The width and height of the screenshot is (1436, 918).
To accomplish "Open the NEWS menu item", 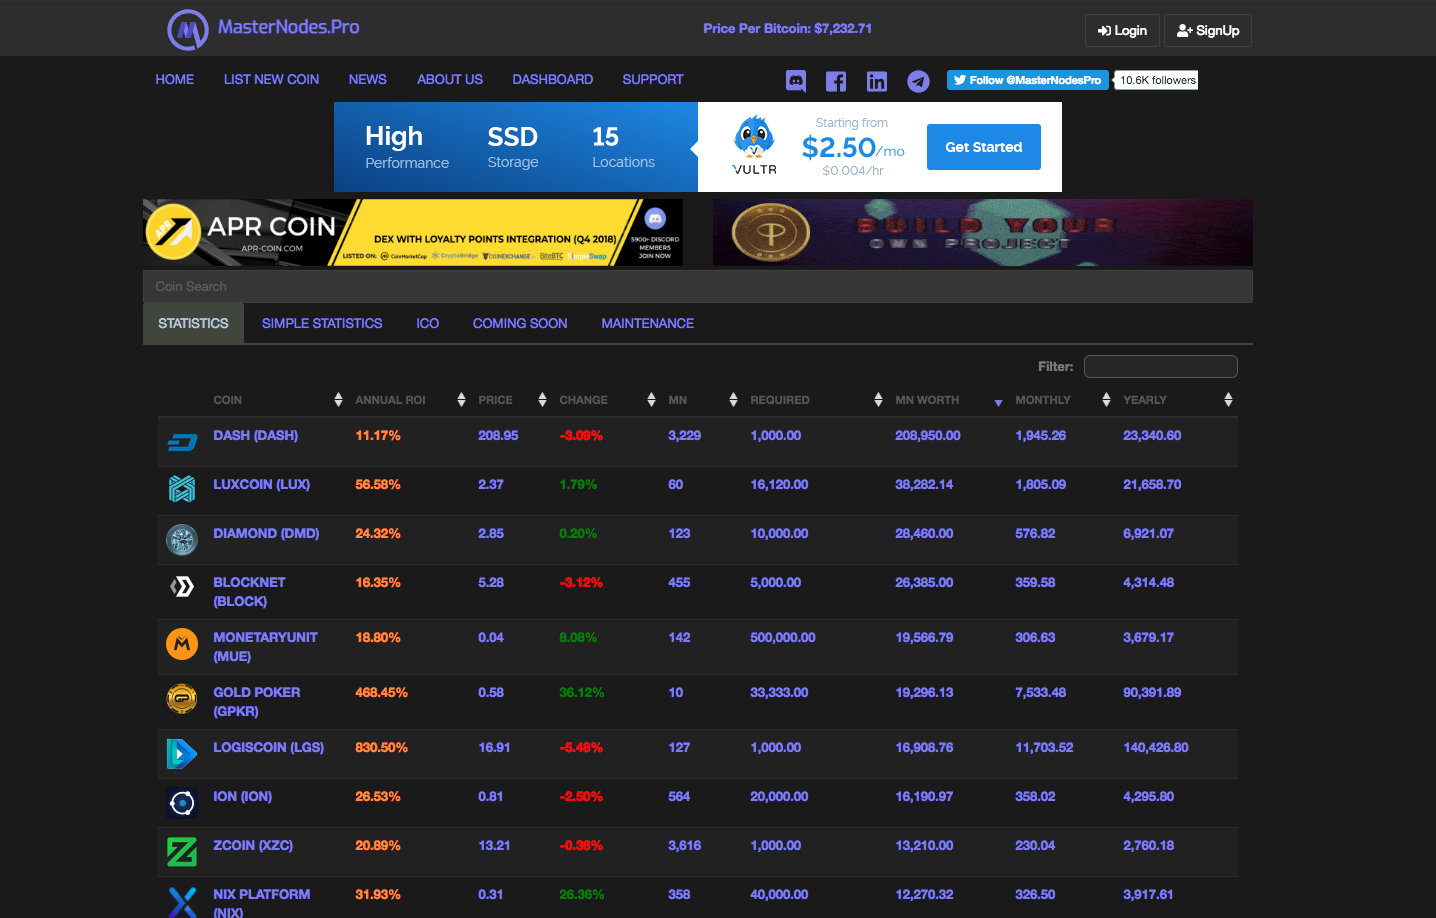I will tap(367, 79).
